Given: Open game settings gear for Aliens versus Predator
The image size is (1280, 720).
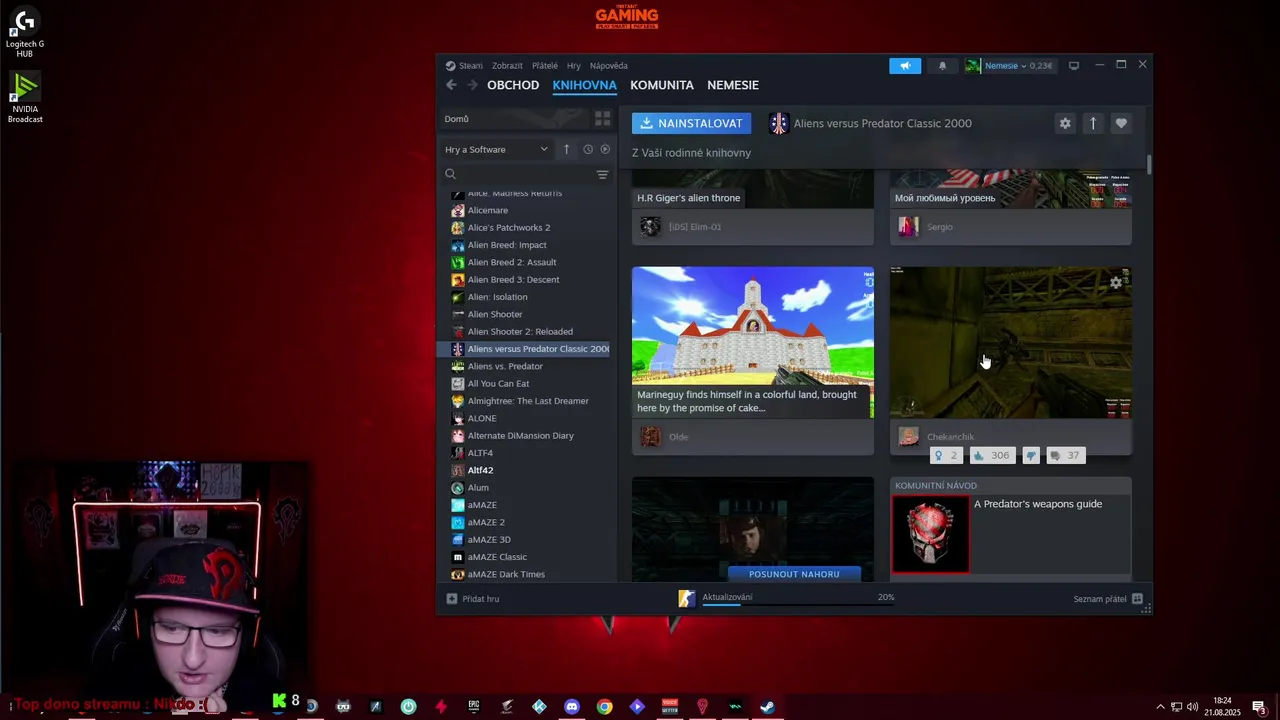Looking at the screenshot, I should pyautogui.click(x=1065, y=123).
